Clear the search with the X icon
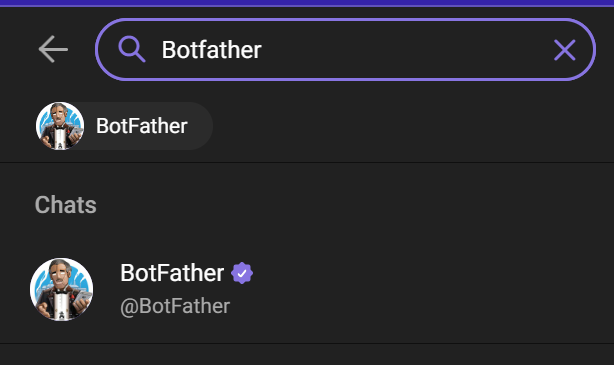The height and width of the screenshot is (365, 614). click(565, 50)
